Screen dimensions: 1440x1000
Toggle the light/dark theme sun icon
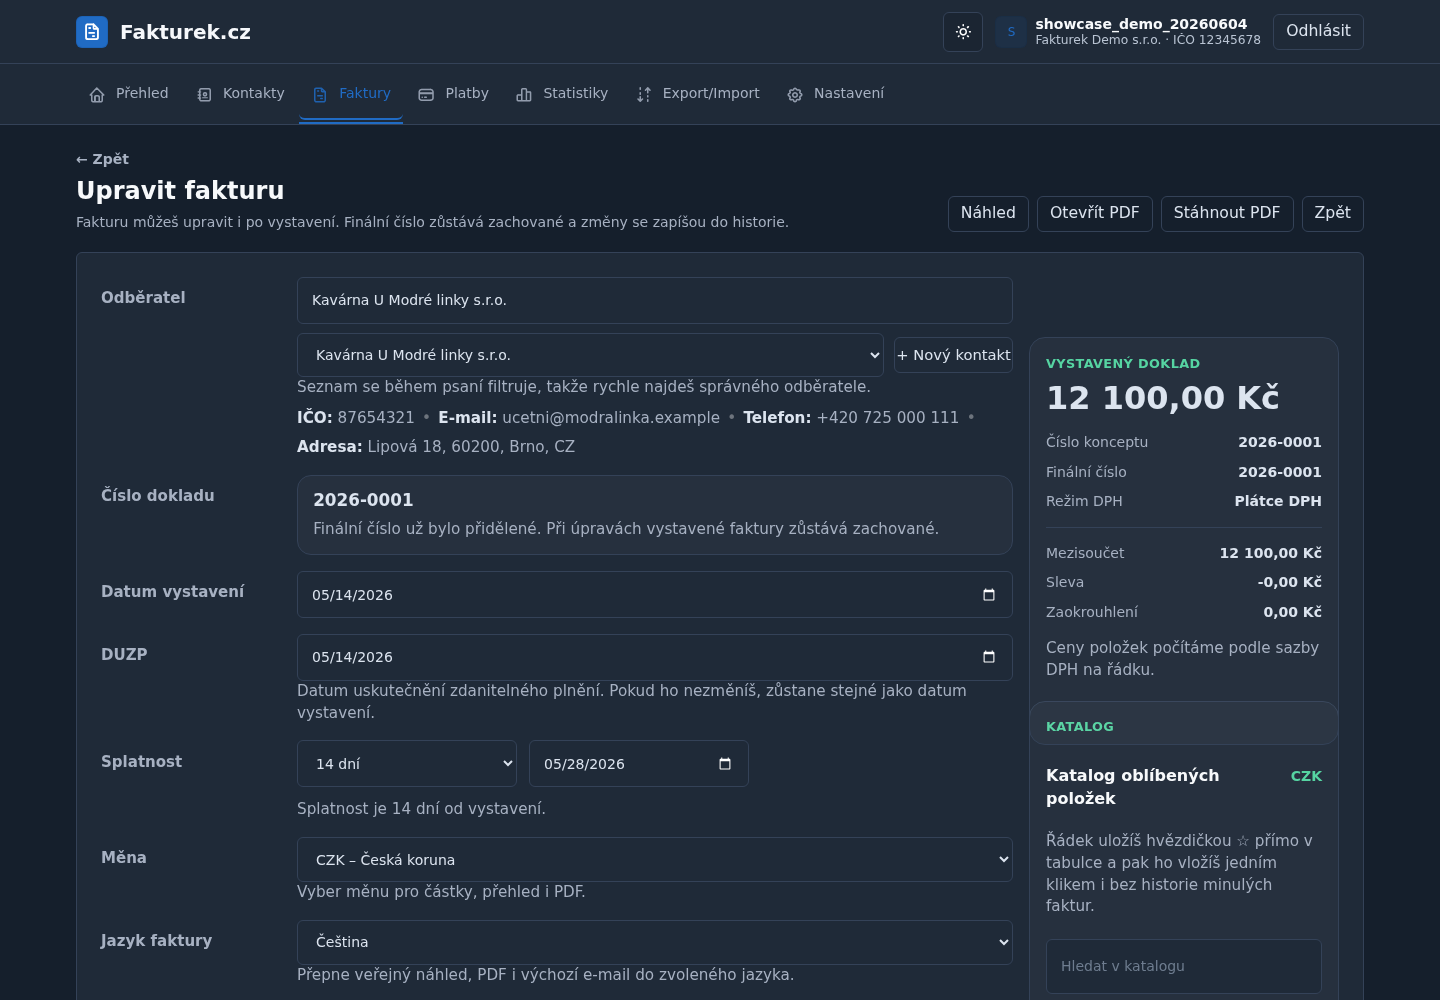point(963,32)
